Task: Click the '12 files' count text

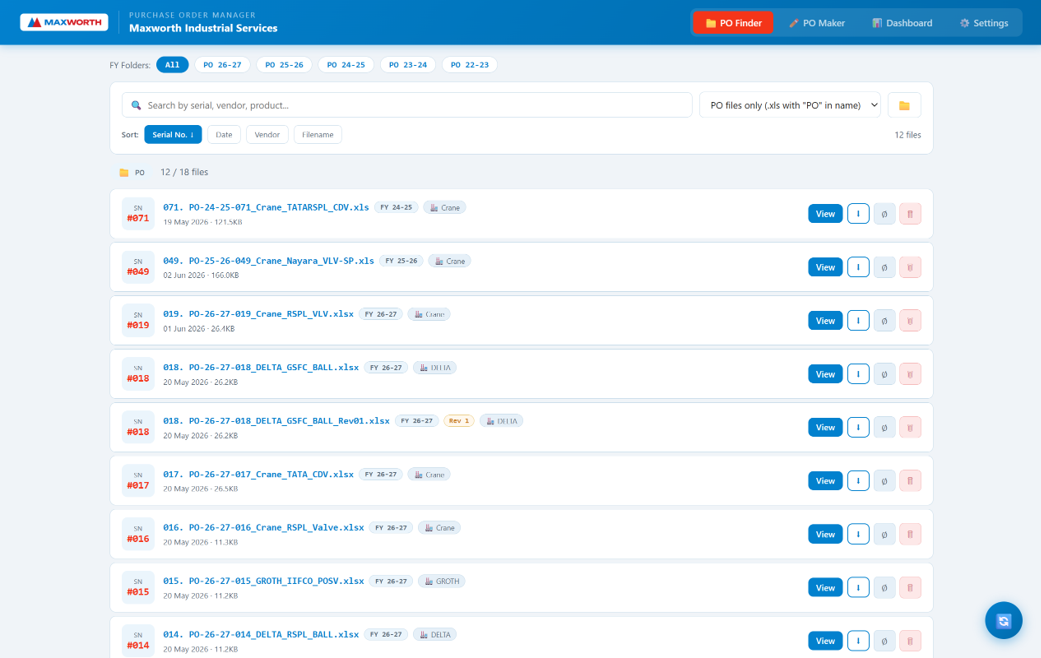Action: 908,135
